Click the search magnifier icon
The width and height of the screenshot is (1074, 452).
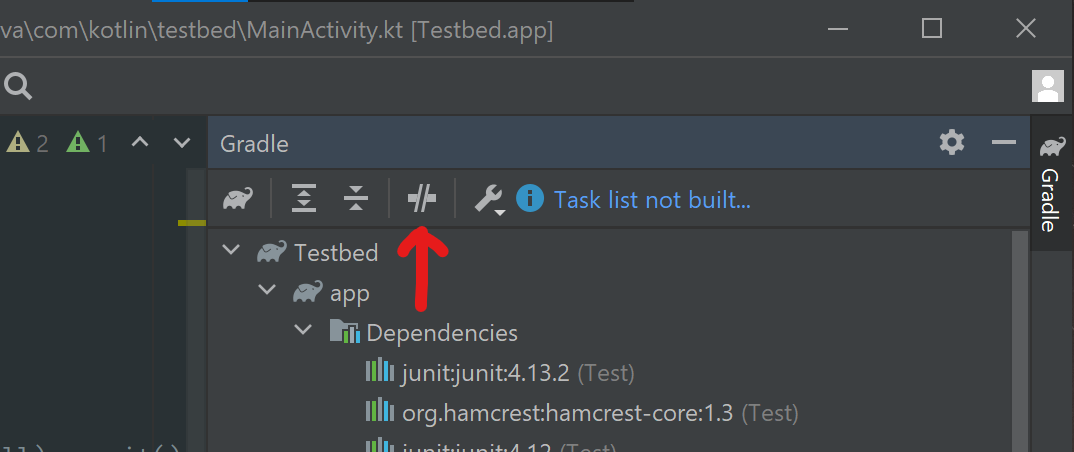click(x=18, y=86)
